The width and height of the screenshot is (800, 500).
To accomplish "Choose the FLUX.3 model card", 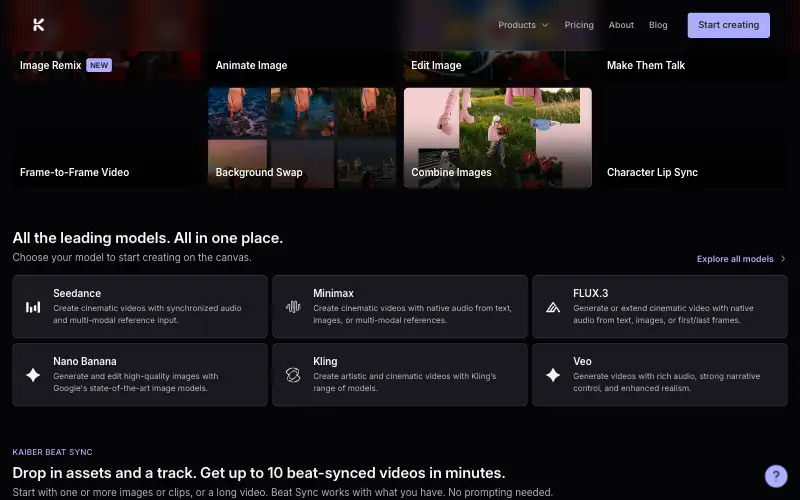I will click(660, 307).
